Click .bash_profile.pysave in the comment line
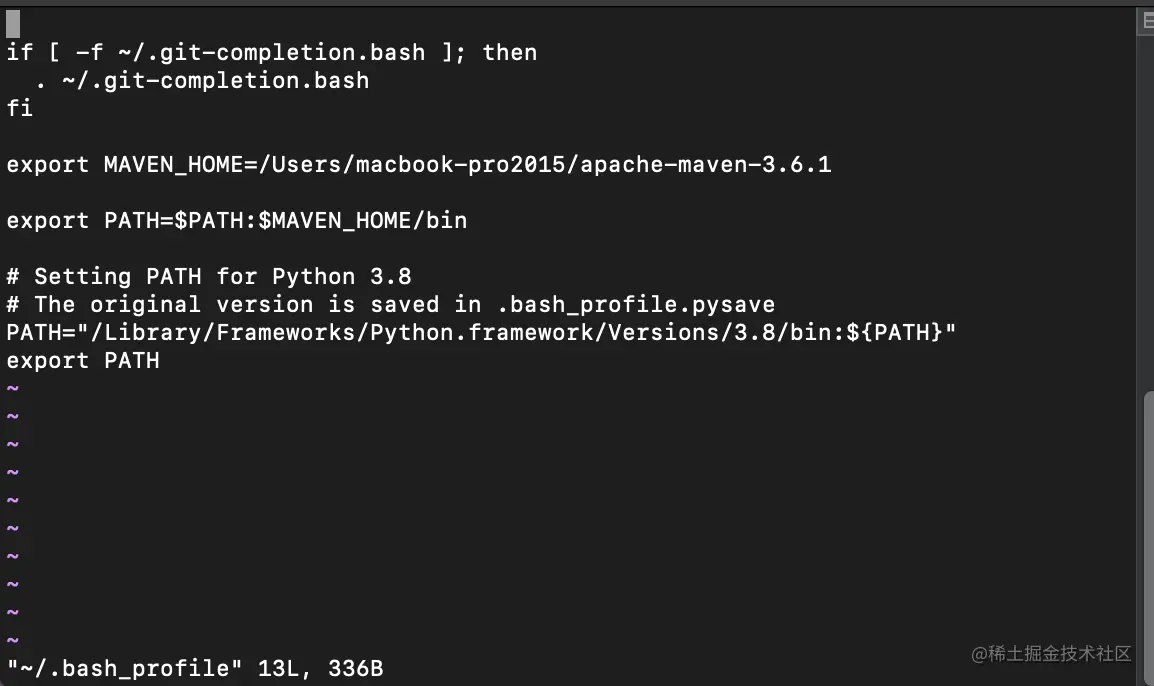 [635, 304]
